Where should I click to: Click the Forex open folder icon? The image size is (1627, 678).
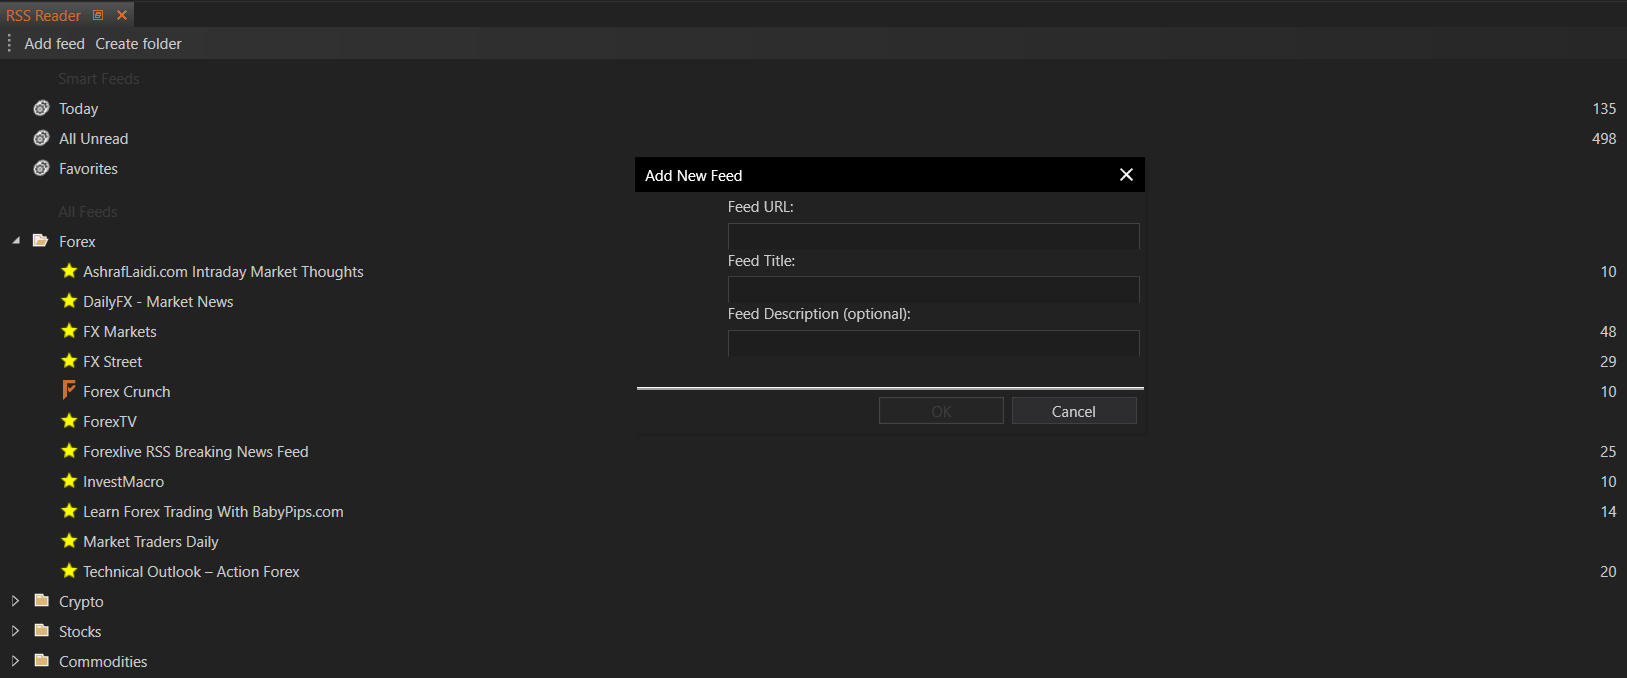[41, 241]
